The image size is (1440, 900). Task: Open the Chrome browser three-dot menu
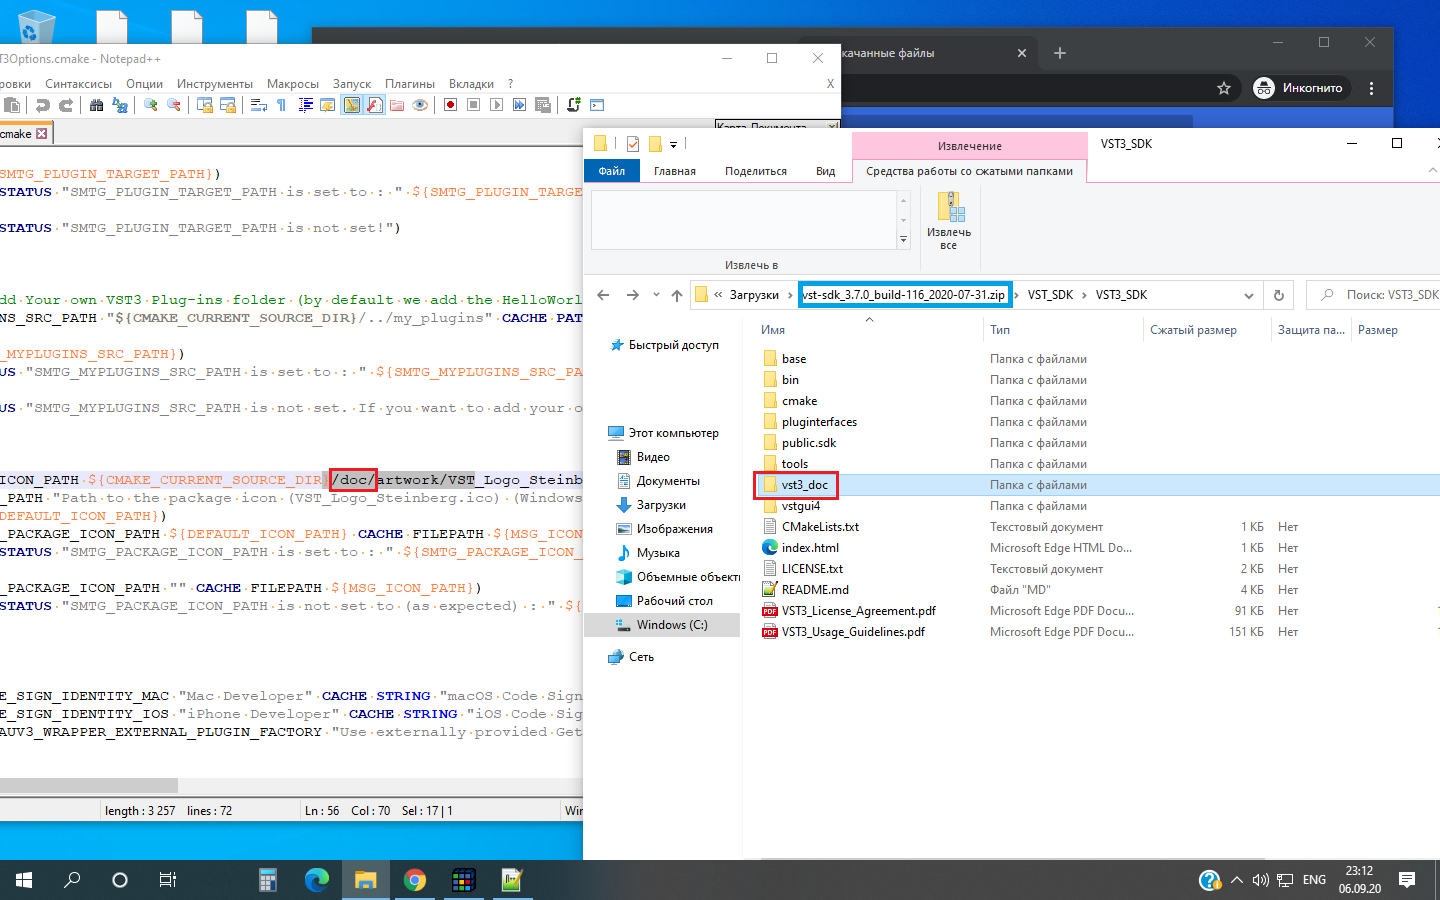coord(1372,88)
